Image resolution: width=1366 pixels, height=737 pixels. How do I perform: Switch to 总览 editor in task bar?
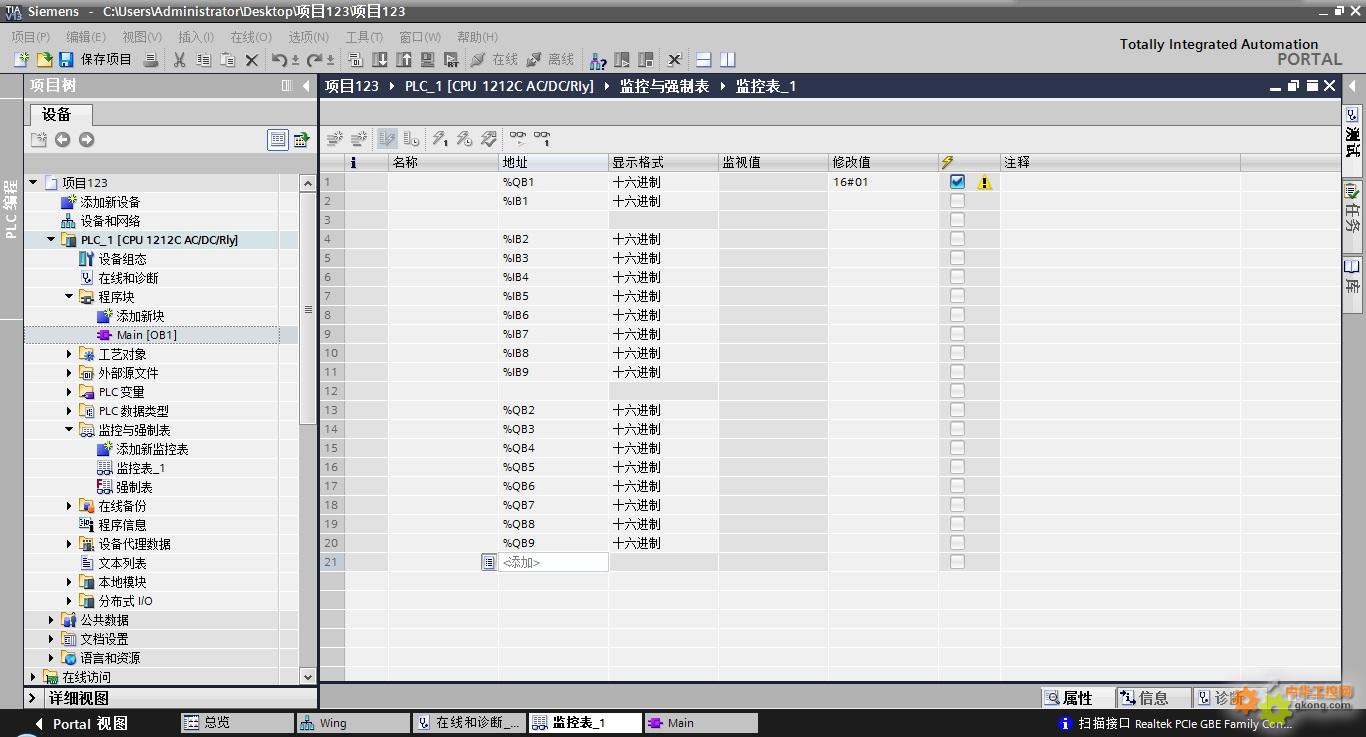pos(237,723)
